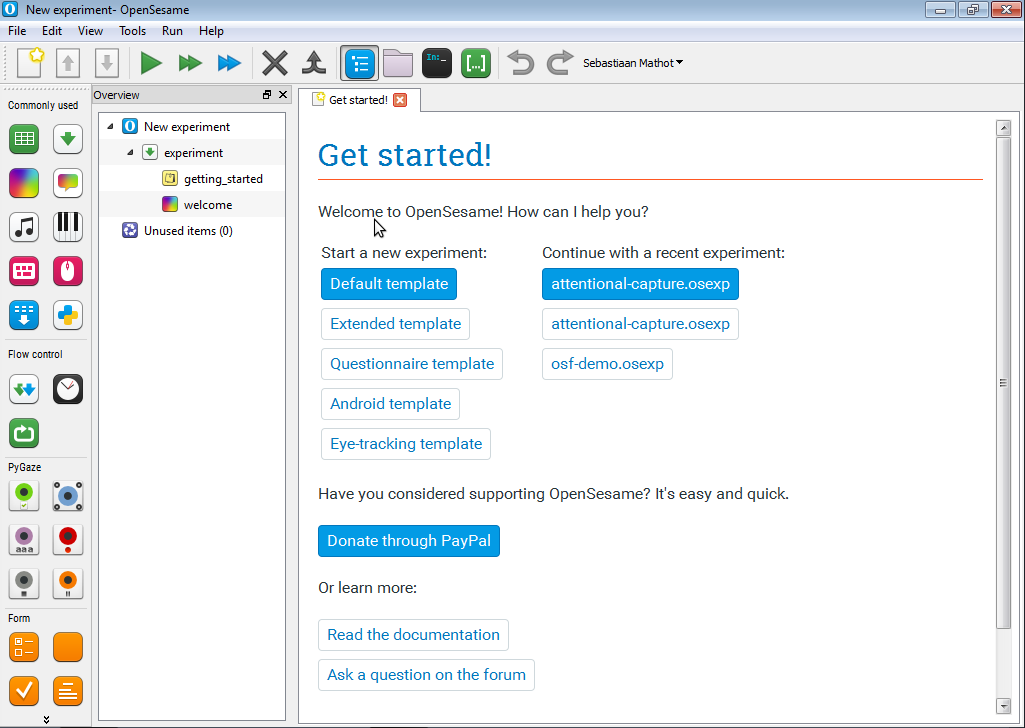This screenshot has height=728, width=1025.
Task: Open the Tools menu
Action: pos(132,31)
